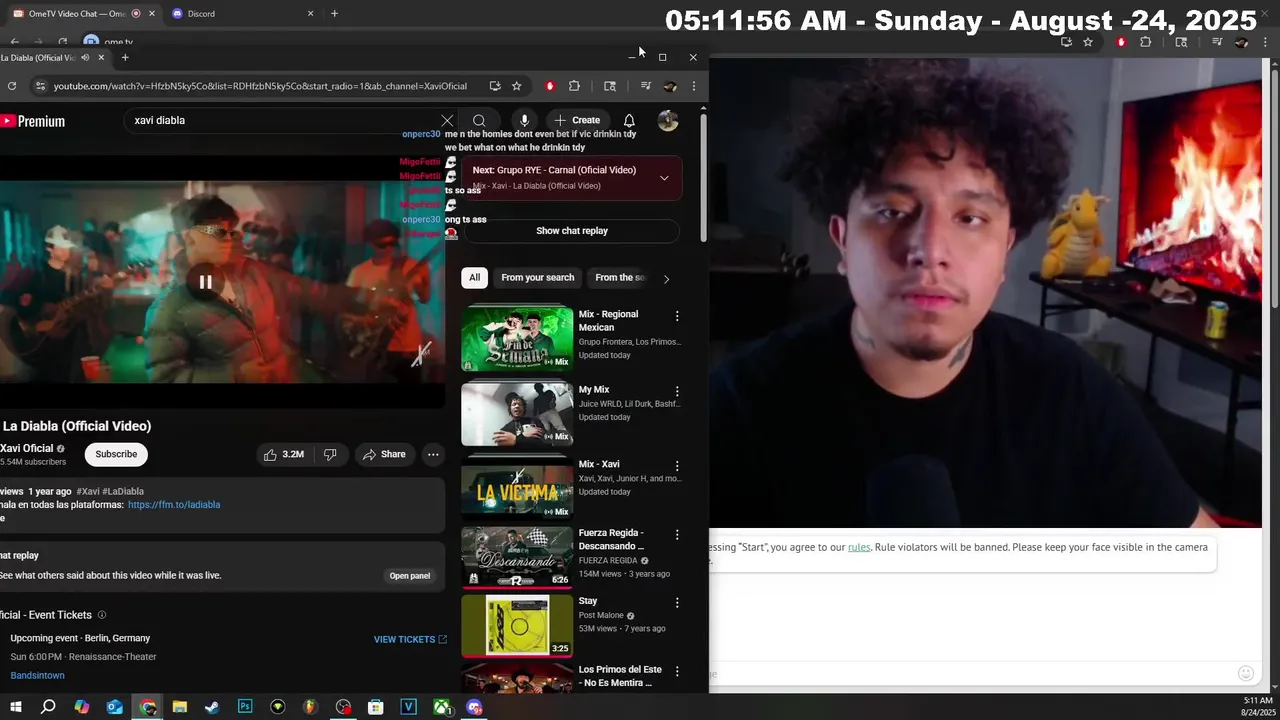
Task: Open Discord from taskbar
Action: pos(474,707)
